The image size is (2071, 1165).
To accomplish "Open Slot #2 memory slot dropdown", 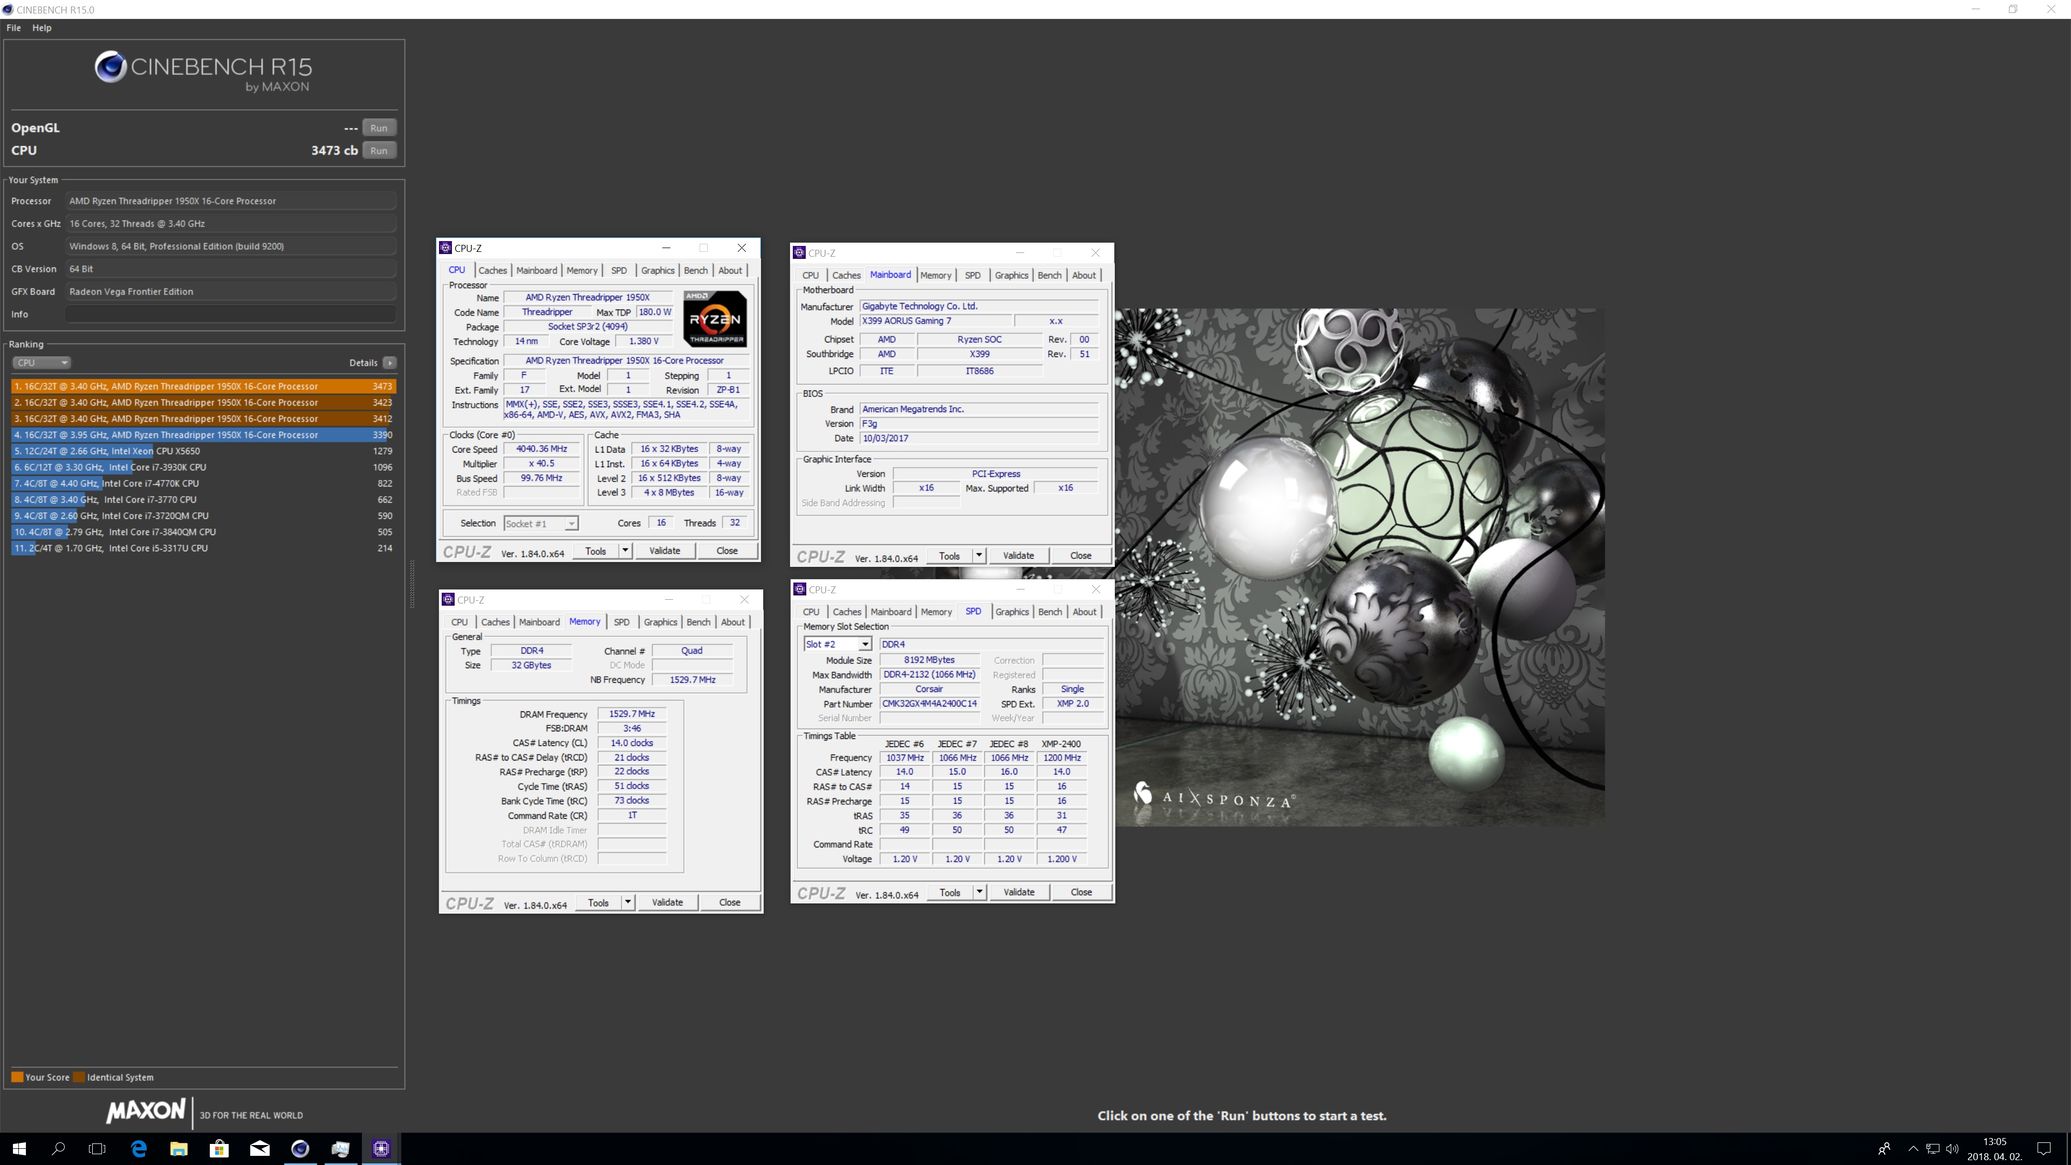I will (x=838, y=645).
